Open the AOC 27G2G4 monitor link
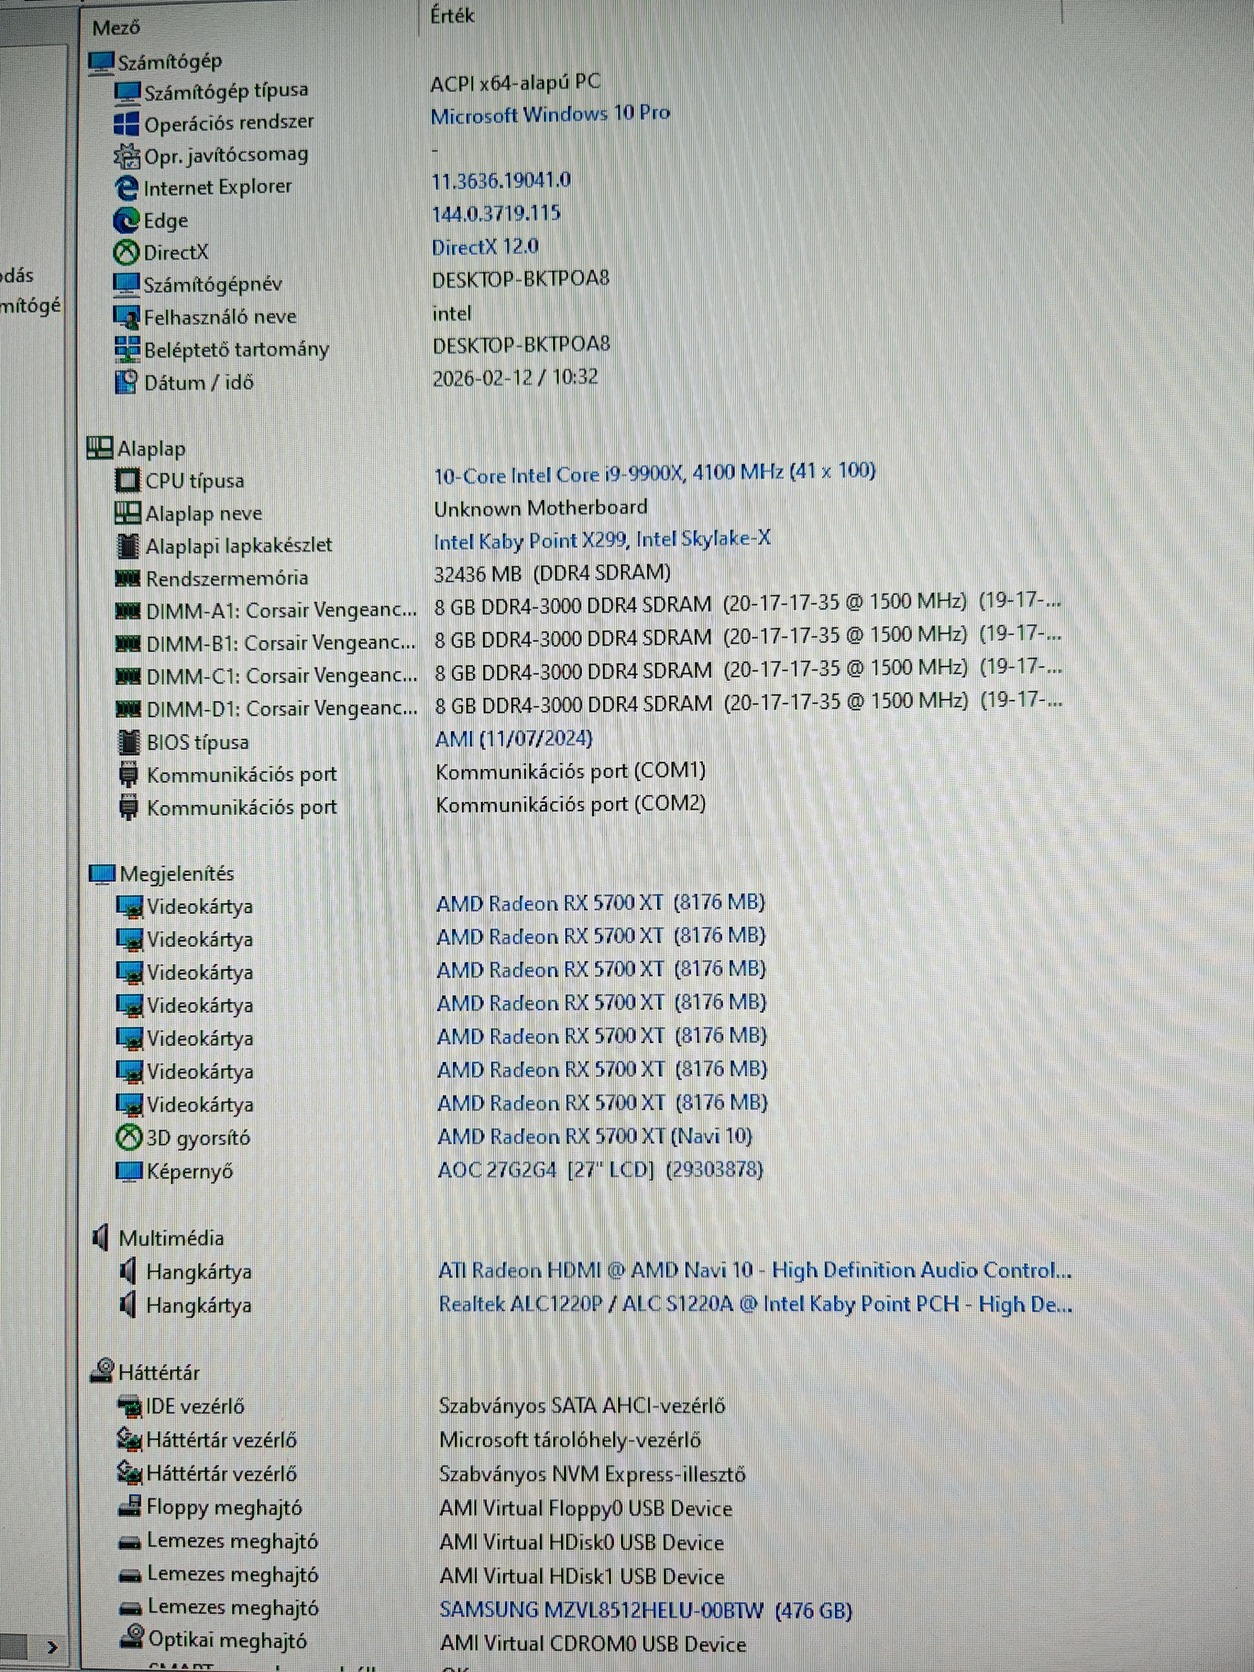This screenshot has height=1672, width=1254. 600,1169
